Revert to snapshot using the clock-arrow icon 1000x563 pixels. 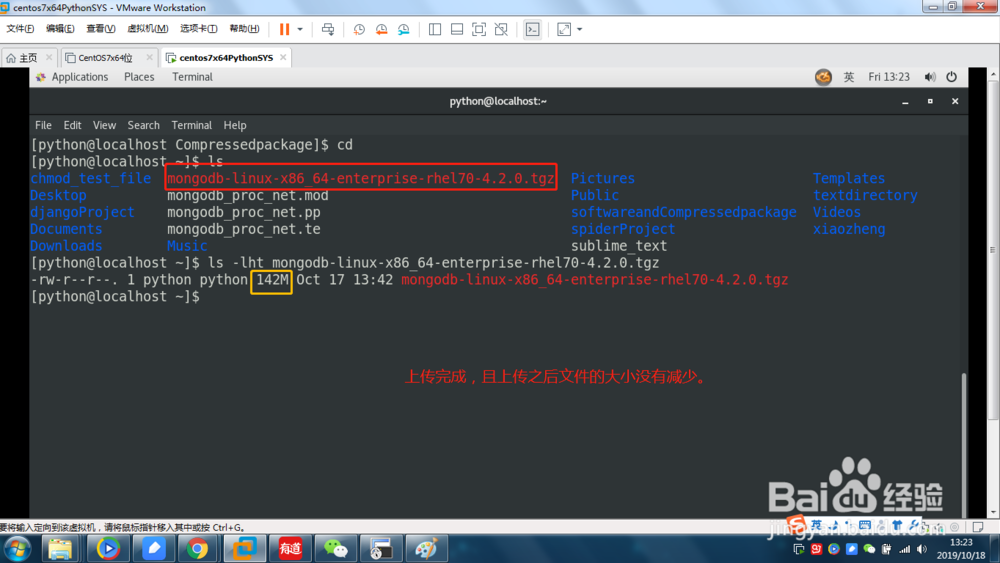[381, 29]
